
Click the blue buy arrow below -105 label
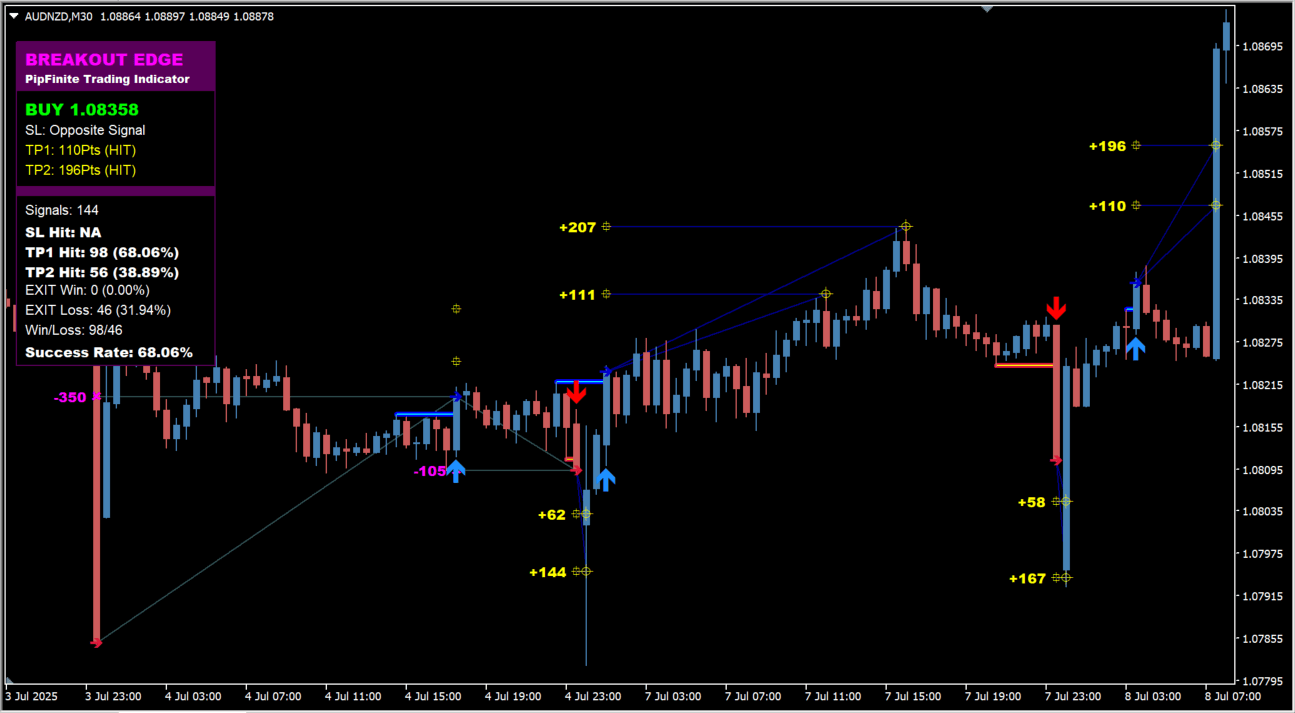pyautogui.click(x=456, y=471)
